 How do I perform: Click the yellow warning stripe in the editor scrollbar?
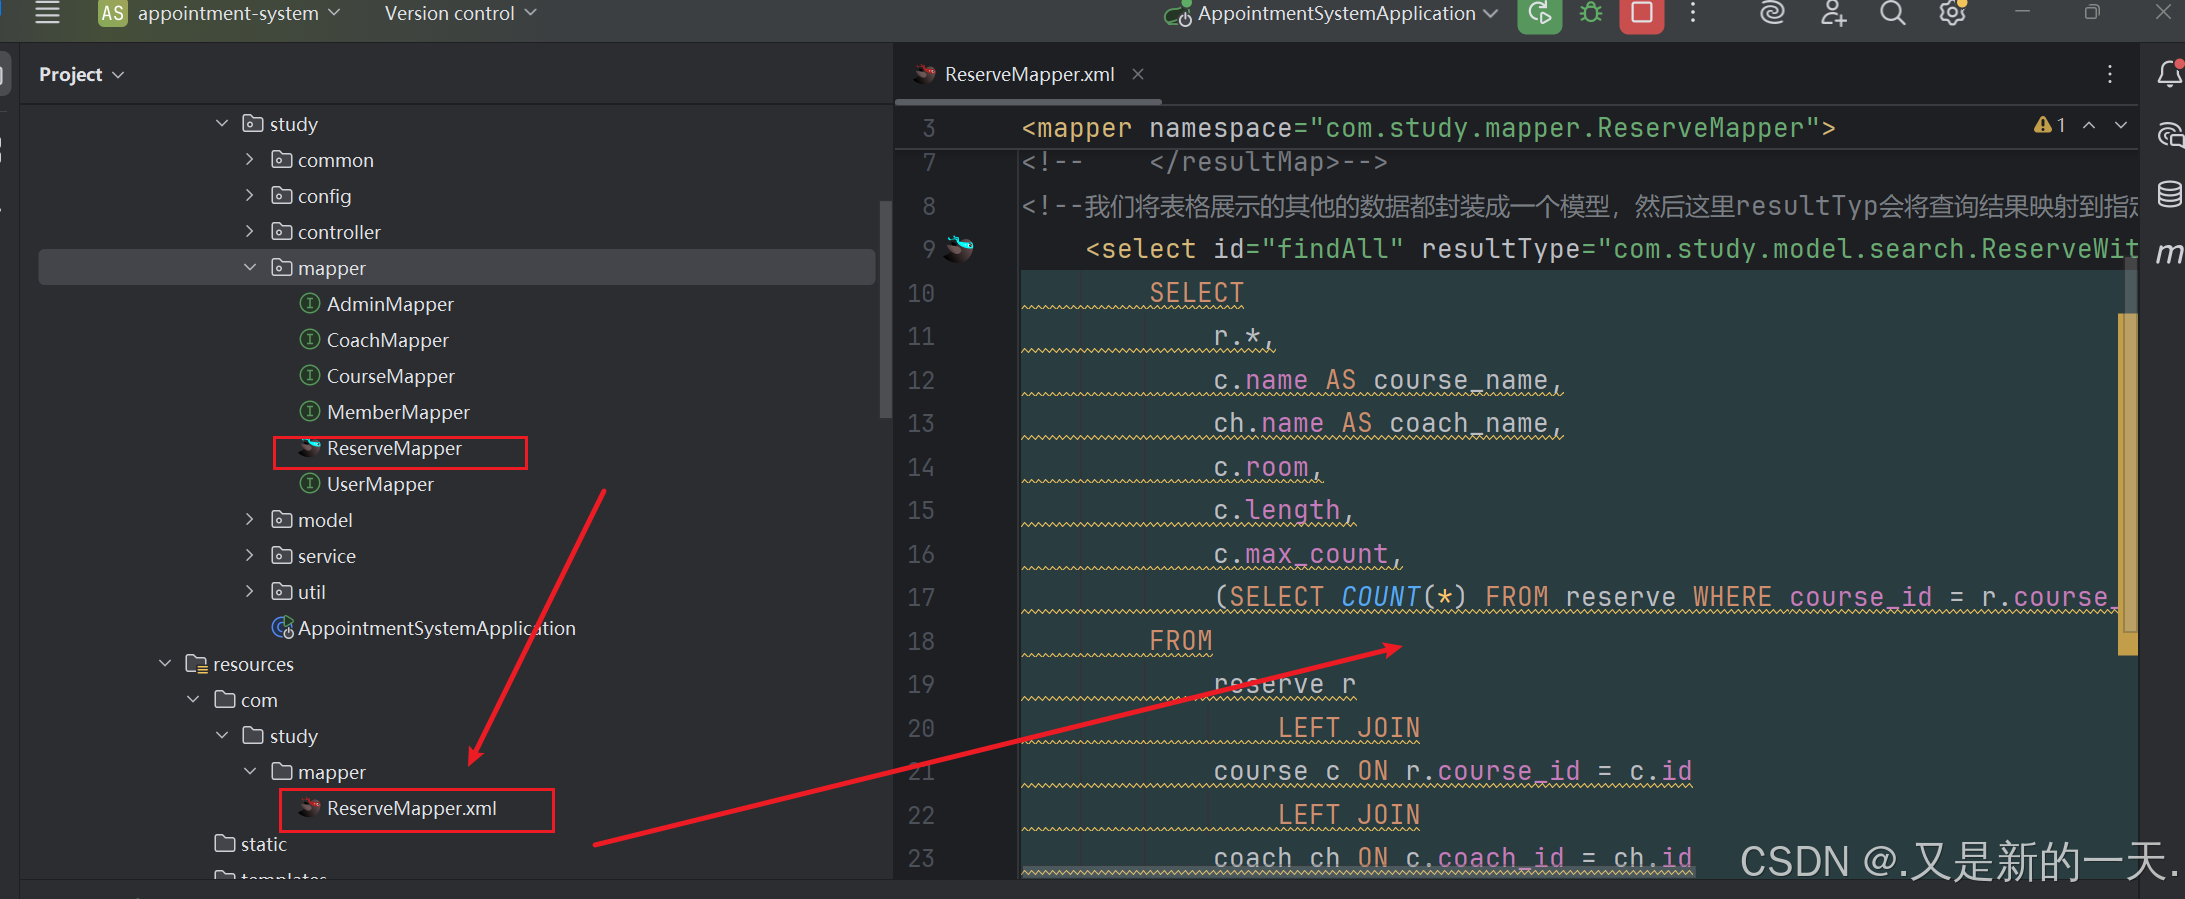click(x=2128, y=484)
